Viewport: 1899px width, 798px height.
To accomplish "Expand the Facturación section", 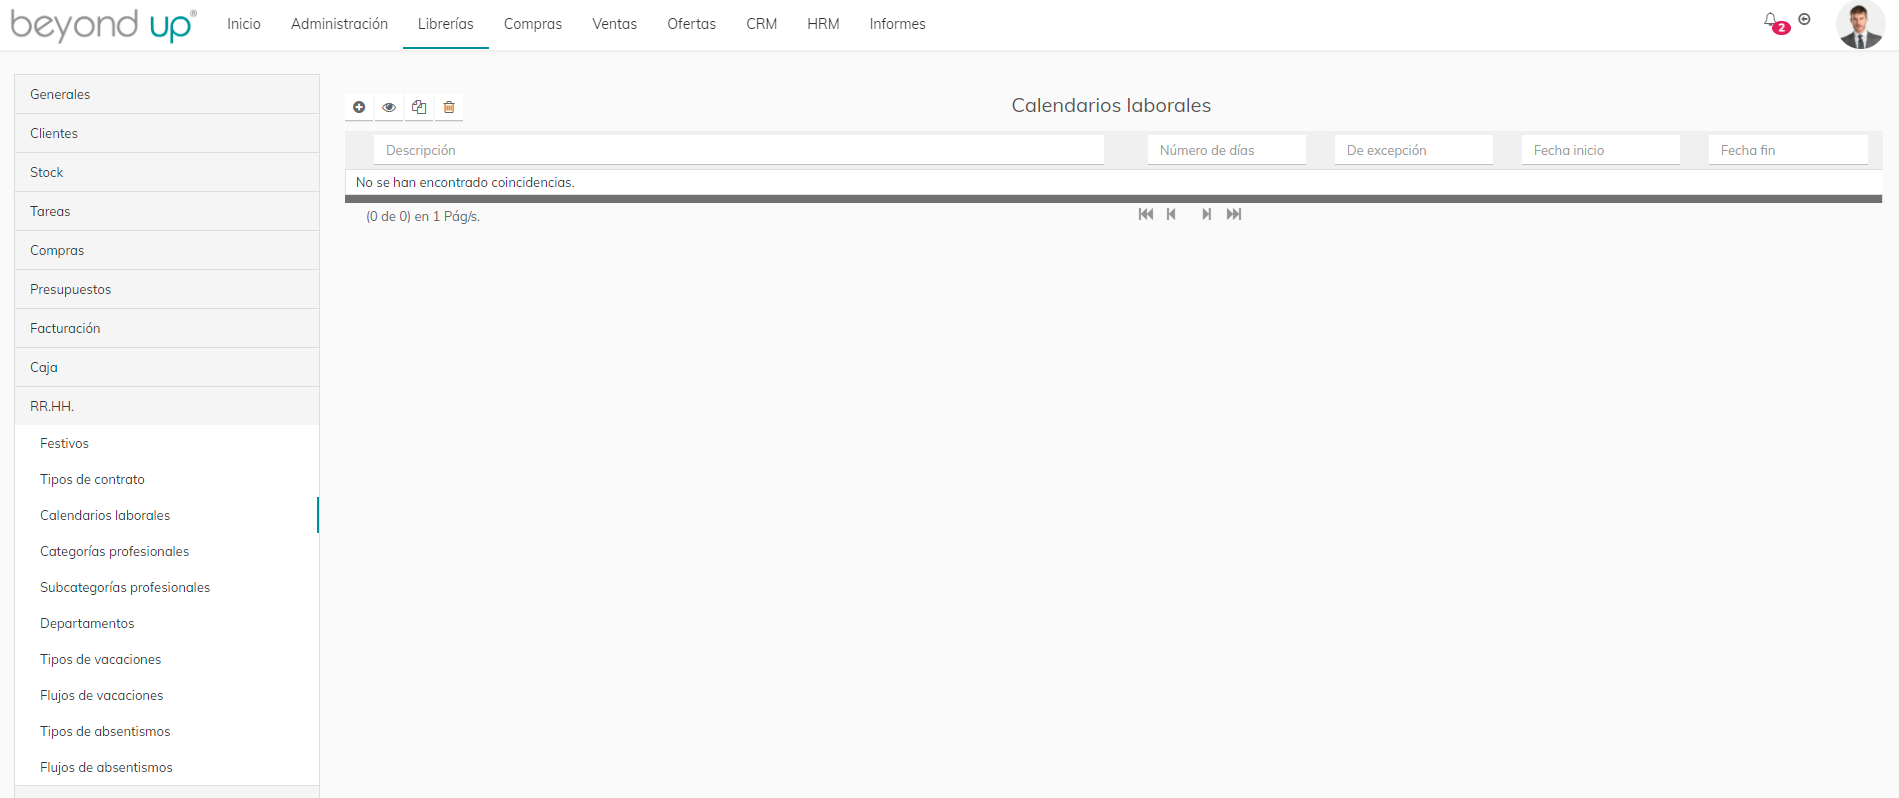I will [x=167, y=328].
